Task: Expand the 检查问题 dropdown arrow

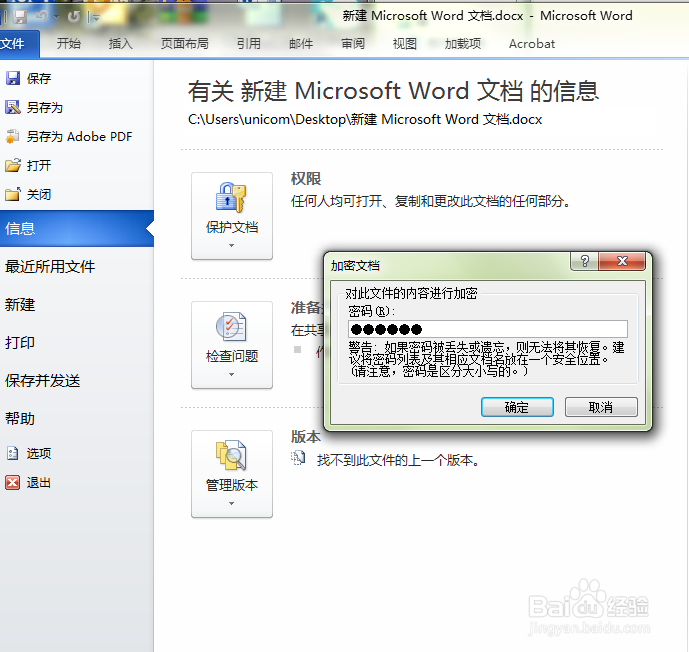Action: (x=232, y=375)
